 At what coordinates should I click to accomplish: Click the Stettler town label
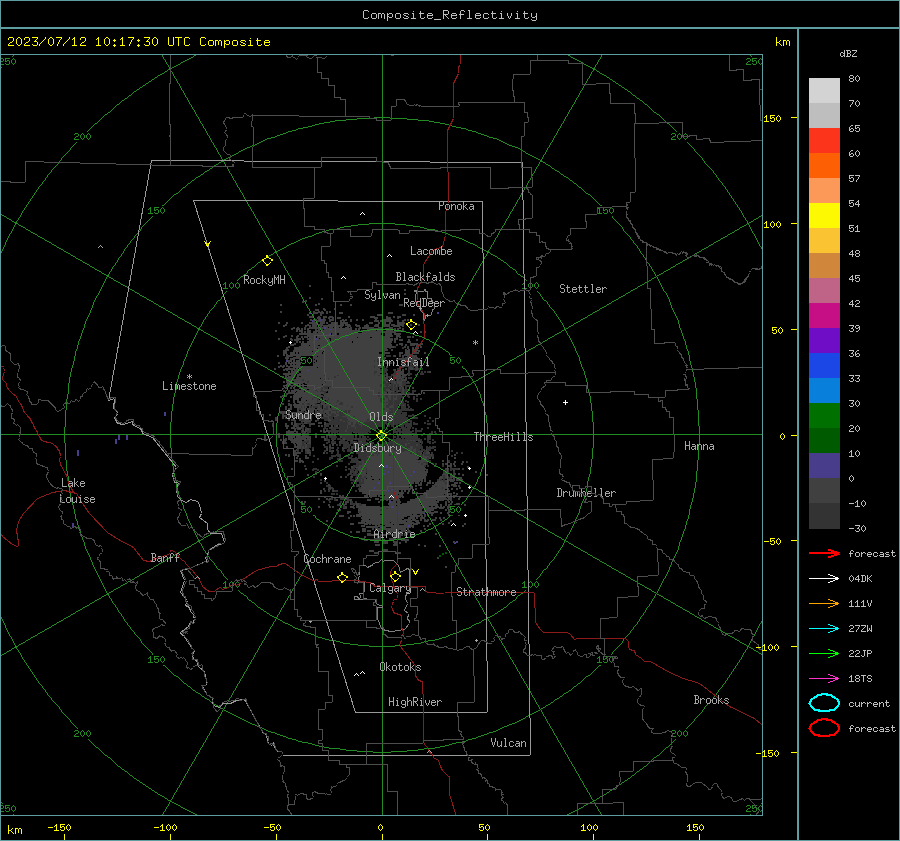(x=583, y=289)
